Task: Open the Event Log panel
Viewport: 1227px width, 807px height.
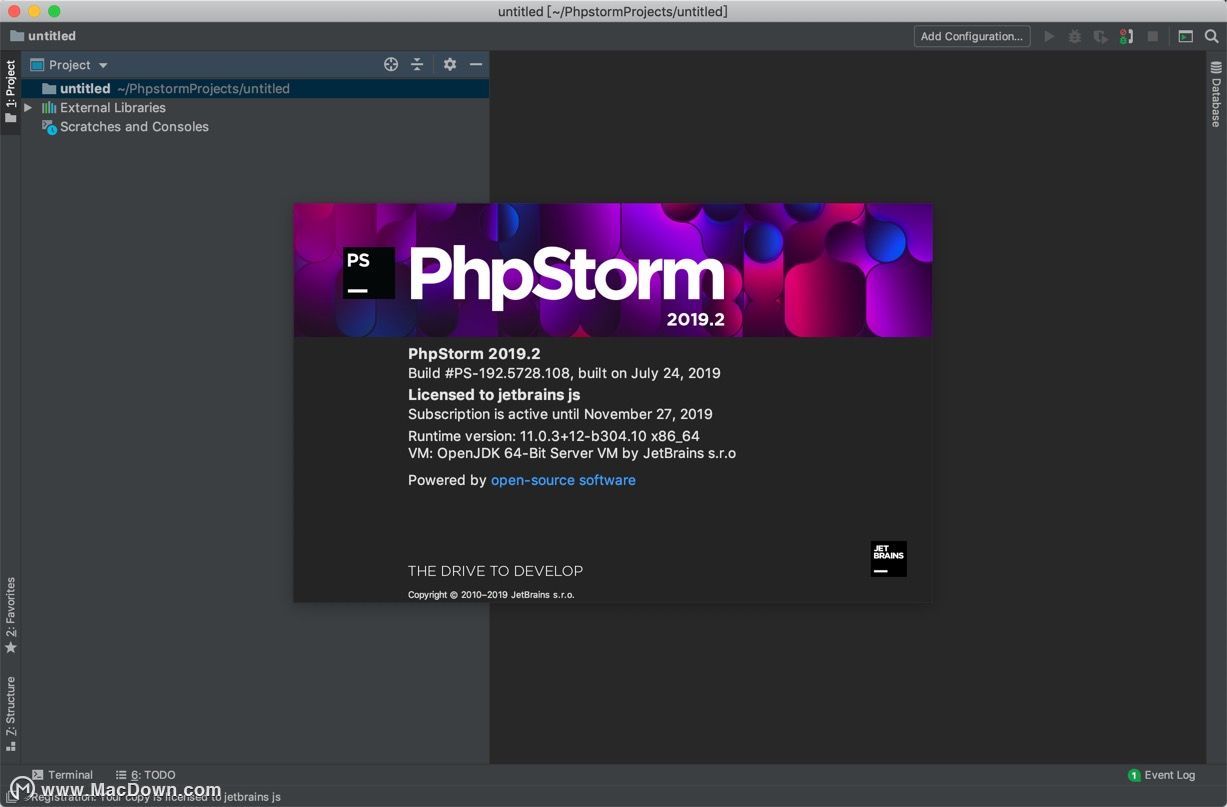Action: coord(1161,775)
